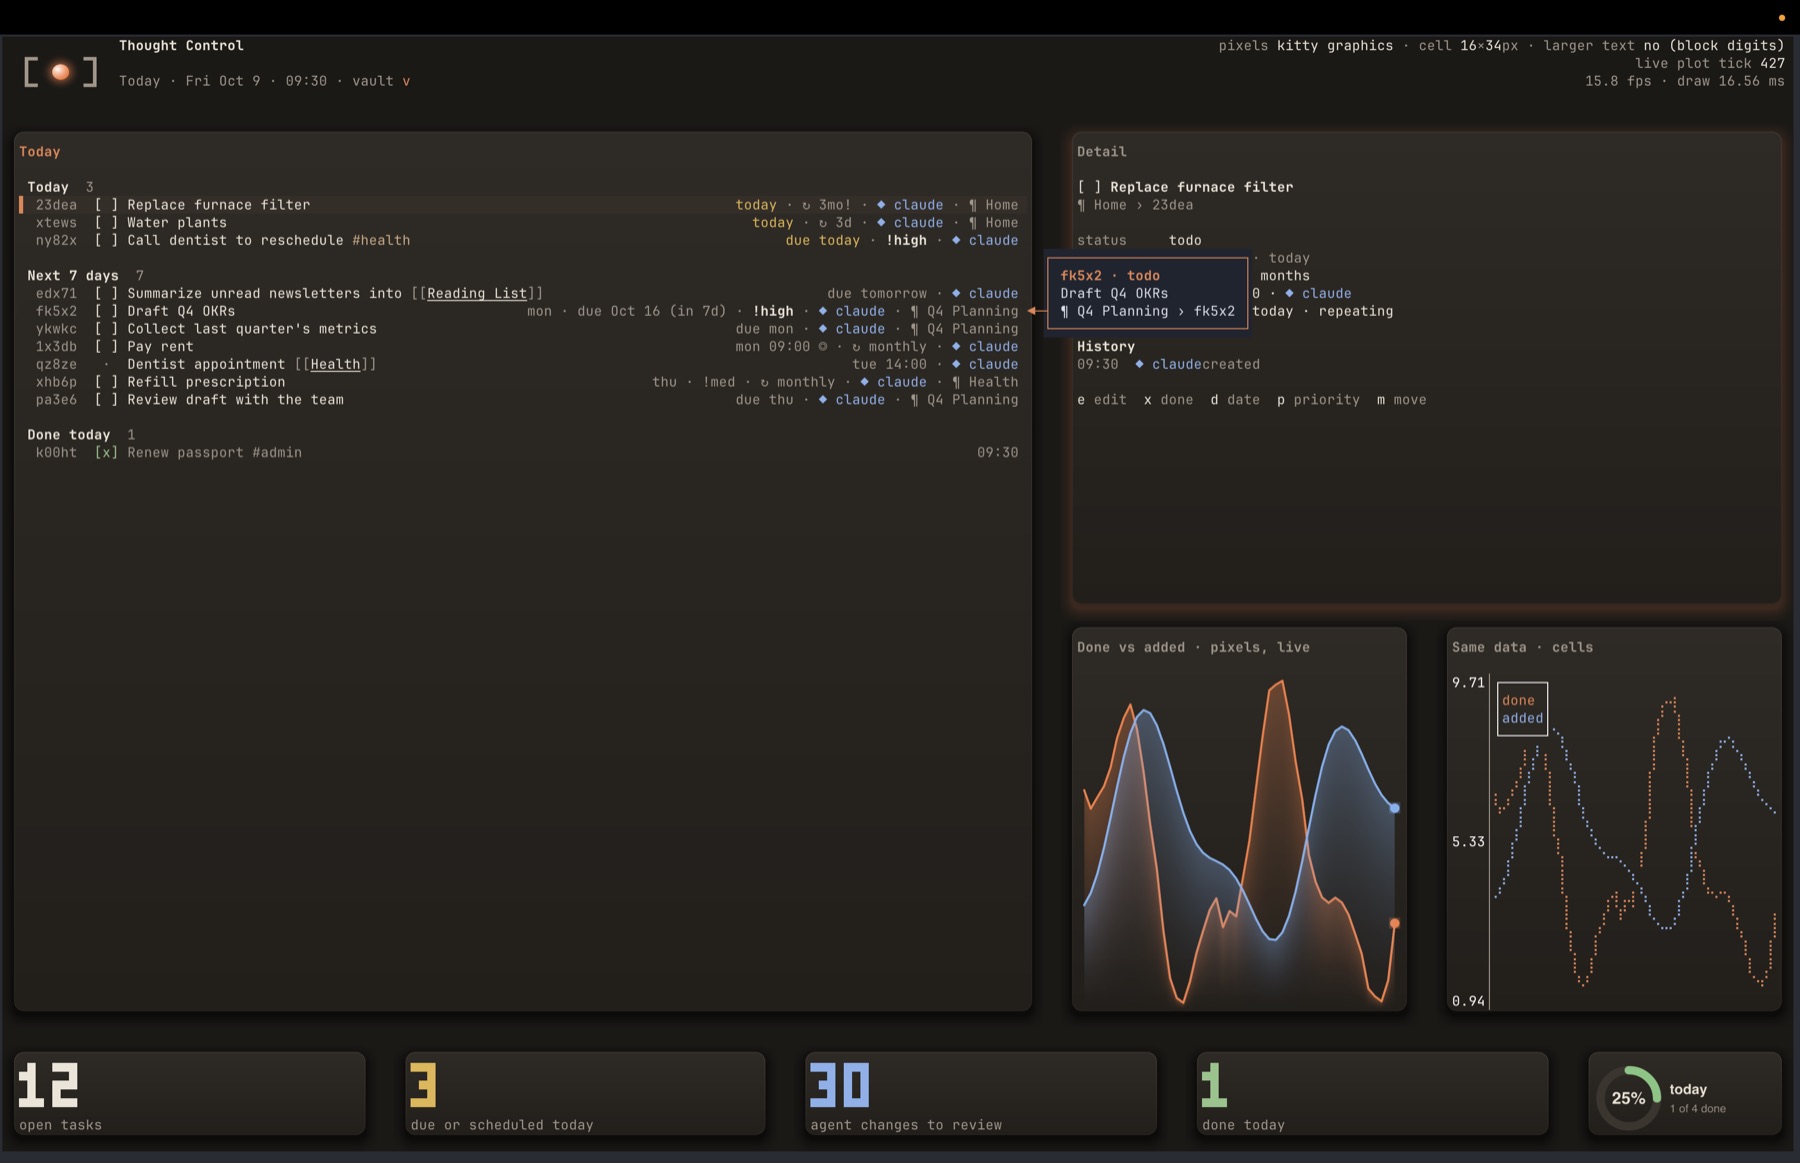Screen dimensions: 1800x1163
Task: Follow the Health wiki link
Action: pos(335,364)
